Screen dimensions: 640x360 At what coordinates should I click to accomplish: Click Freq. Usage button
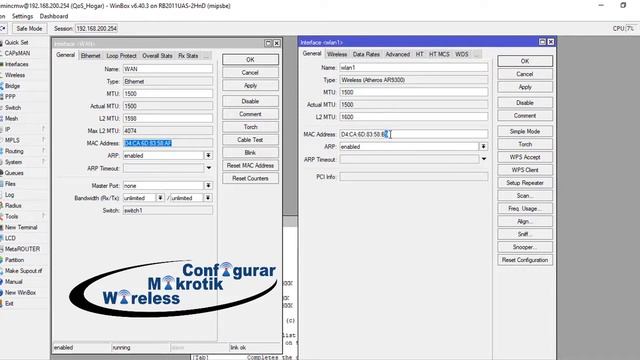525,209
